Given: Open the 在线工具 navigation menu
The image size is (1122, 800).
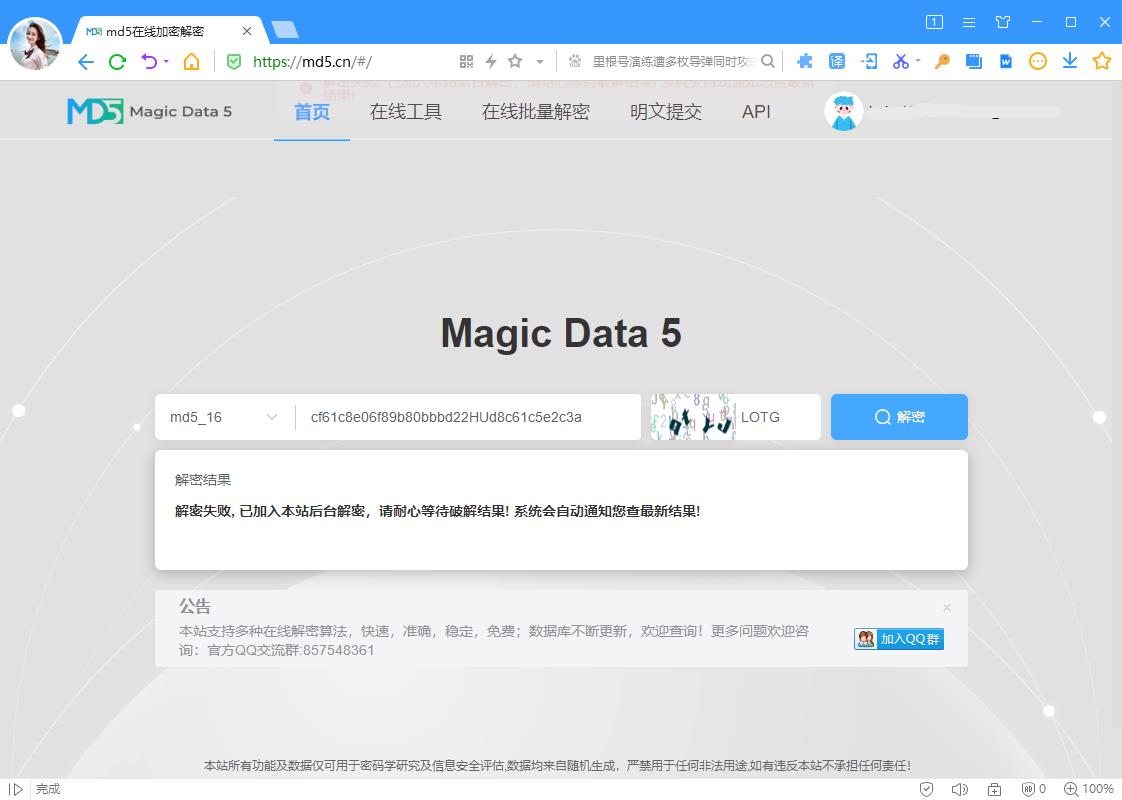Looking at the screenshot, I should 405,112.
